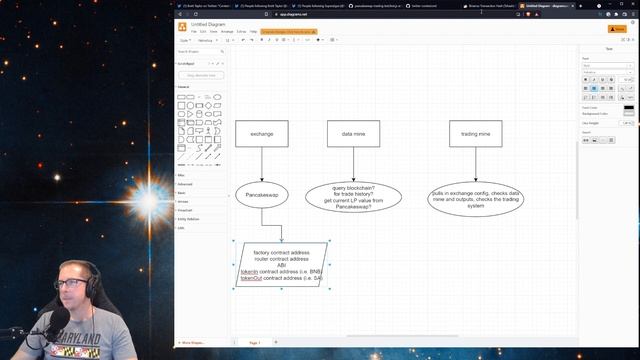Click the toolbar undo arrow

(243, 40)
